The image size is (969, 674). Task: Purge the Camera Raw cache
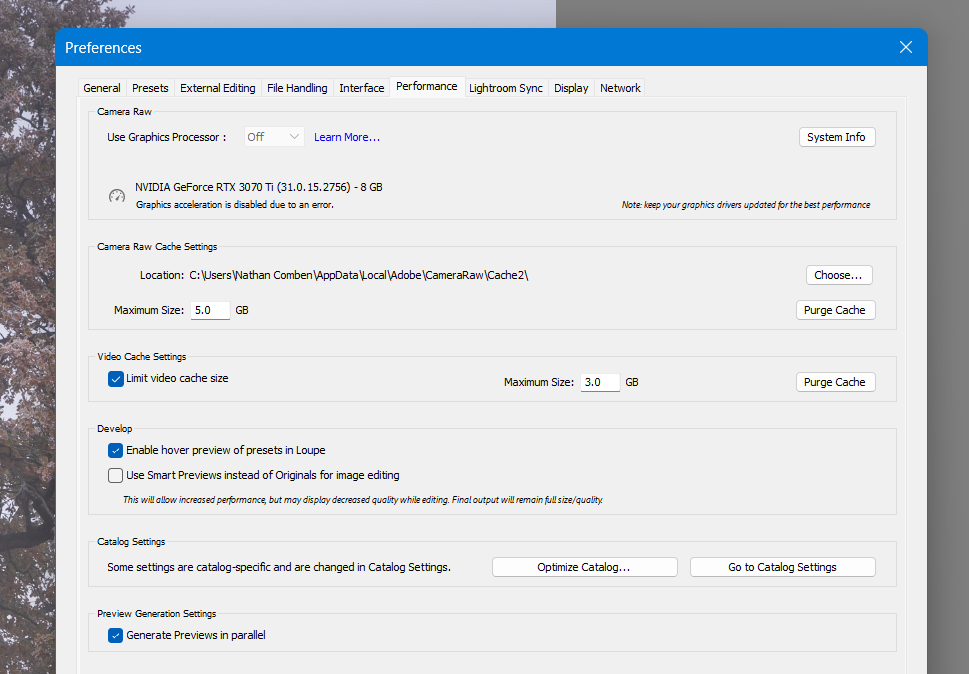(835, 309)
